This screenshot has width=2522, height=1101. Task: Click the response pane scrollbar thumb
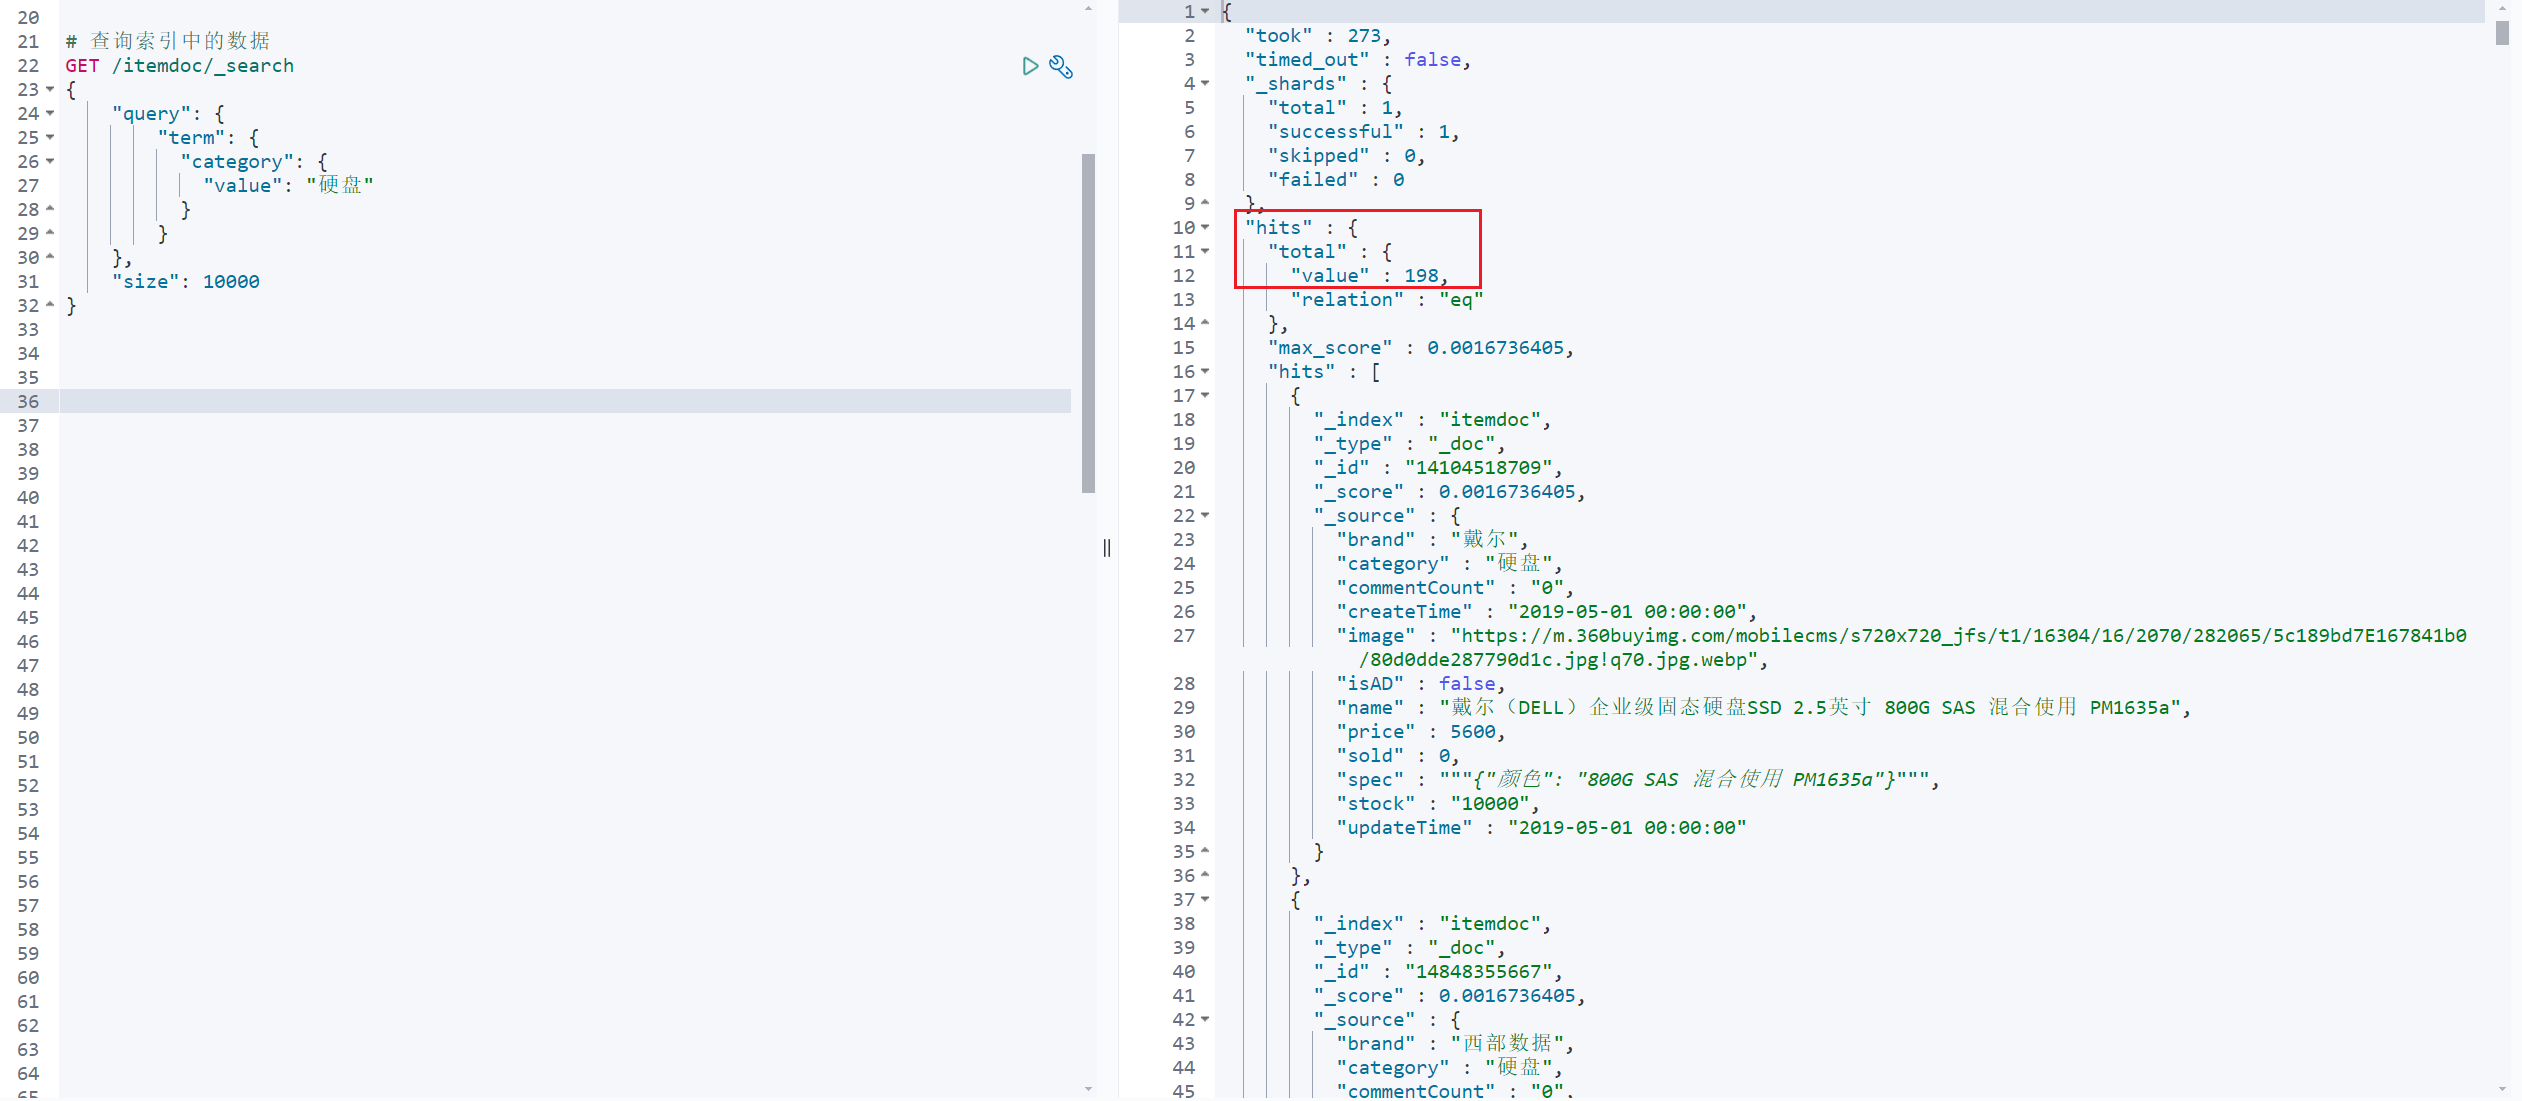[2502, 33]
